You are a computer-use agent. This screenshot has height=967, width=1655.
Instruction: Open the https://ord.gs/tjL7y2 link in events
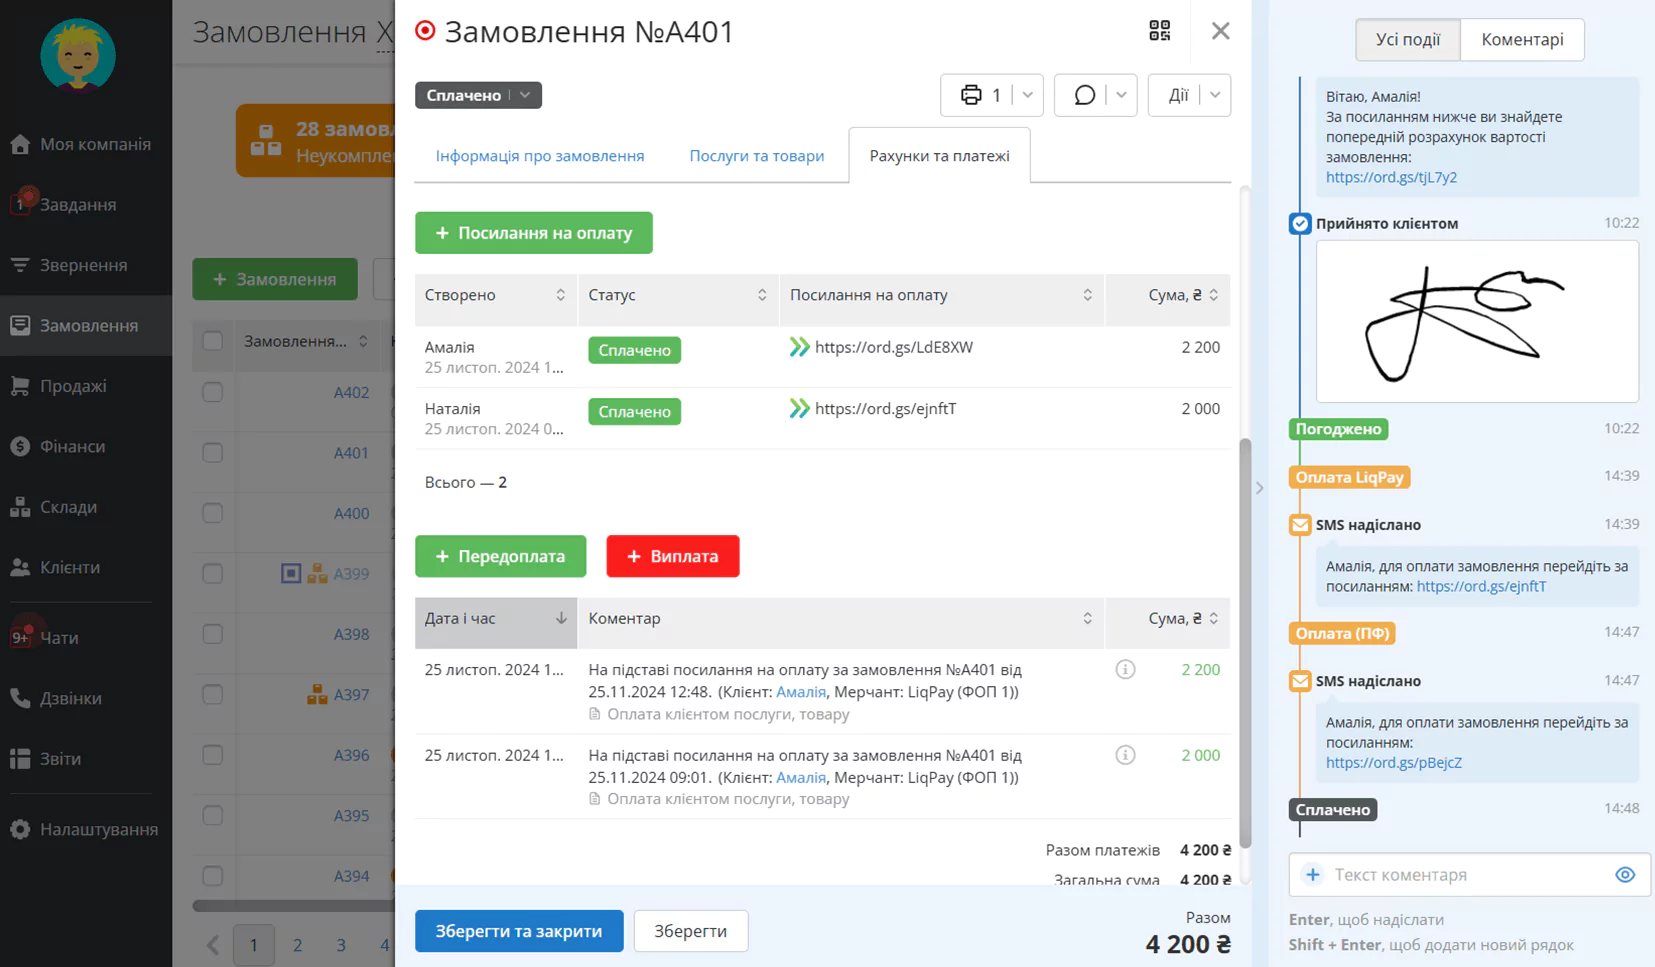point(1391,177)
